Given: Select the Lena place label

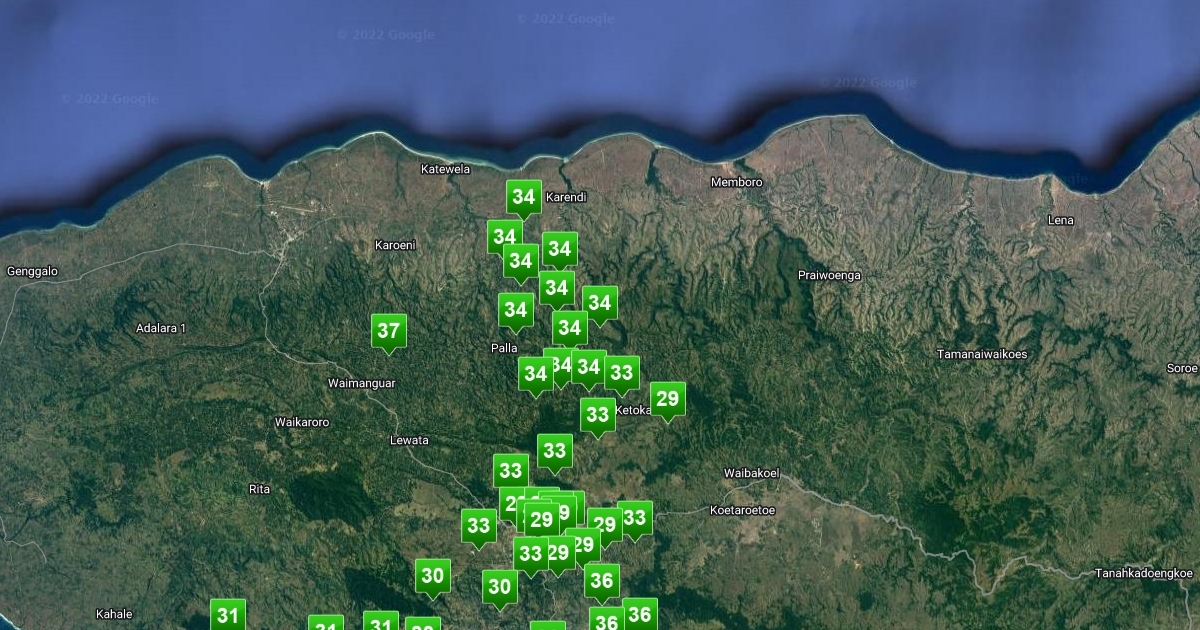Looking at the screenshot, I should 1061,220.
